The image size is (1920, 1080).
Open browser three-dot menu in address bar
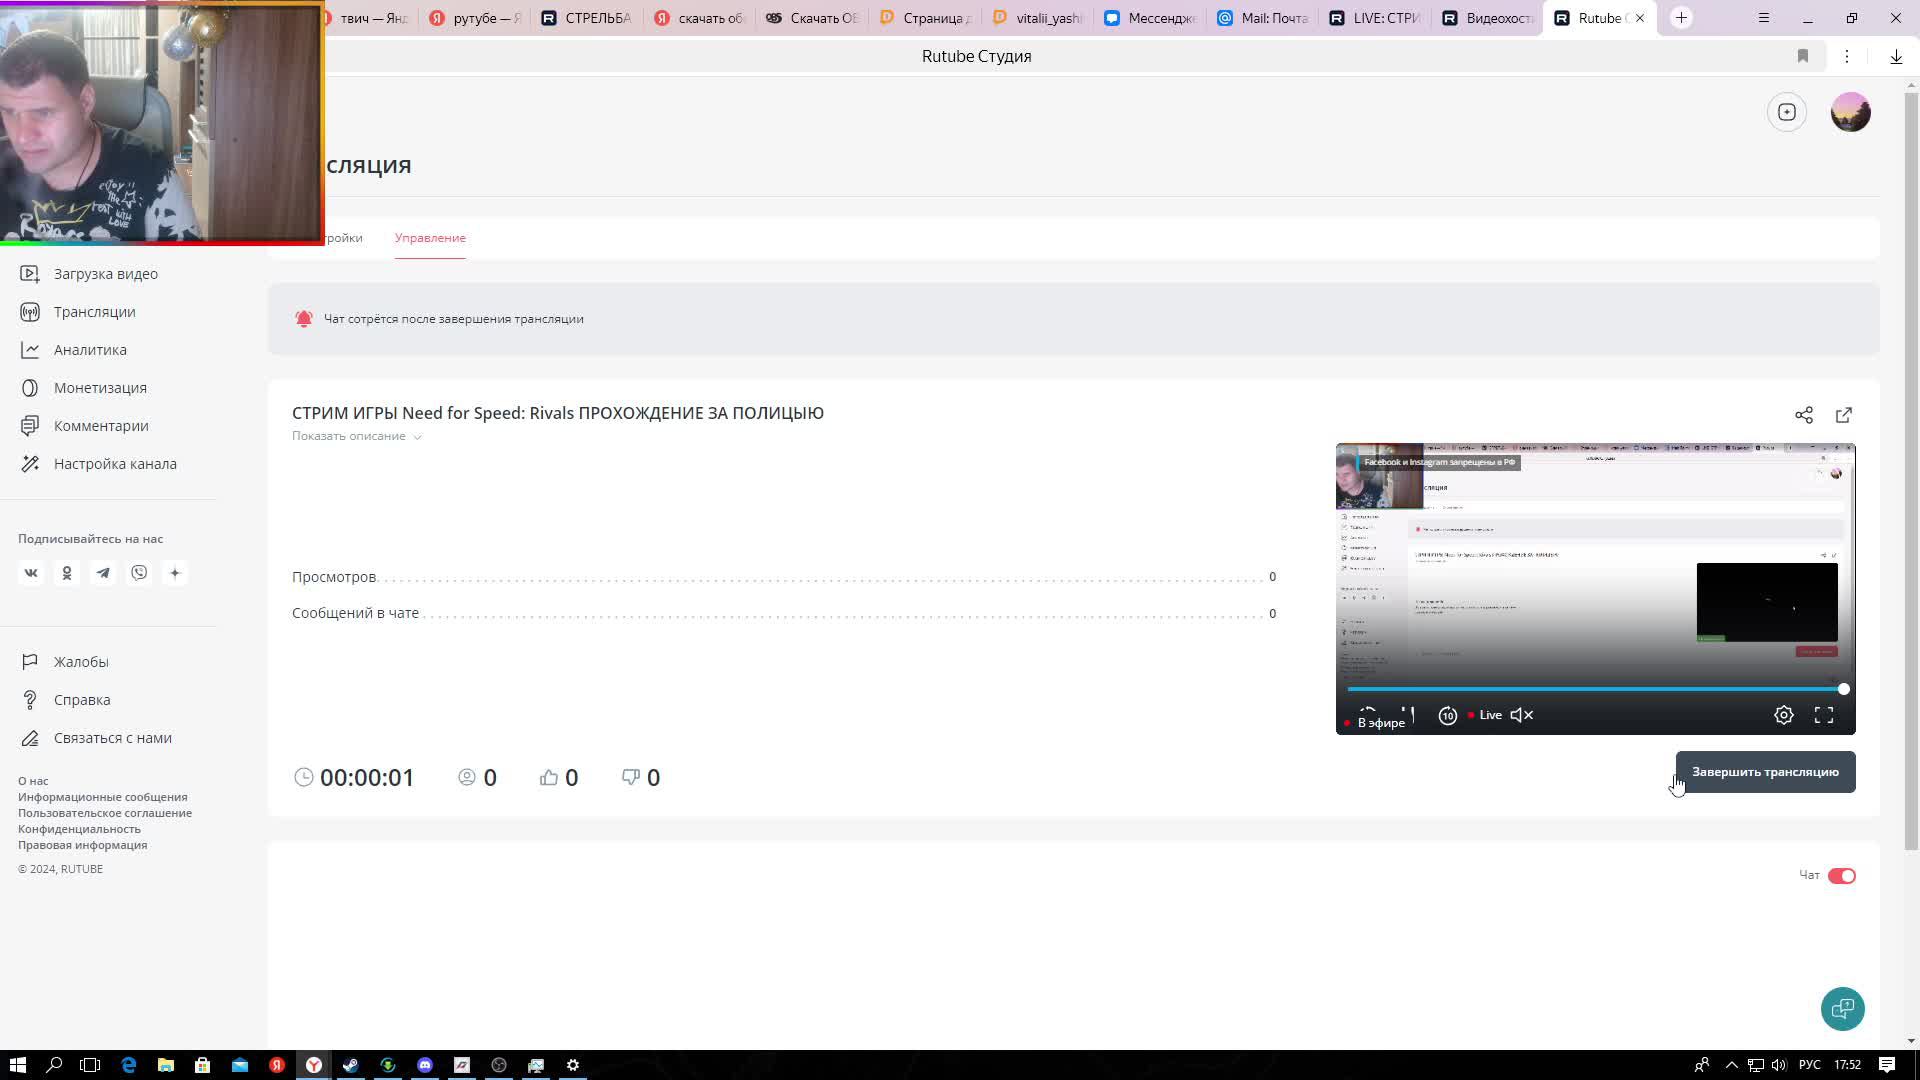[x=1847, y=56]
